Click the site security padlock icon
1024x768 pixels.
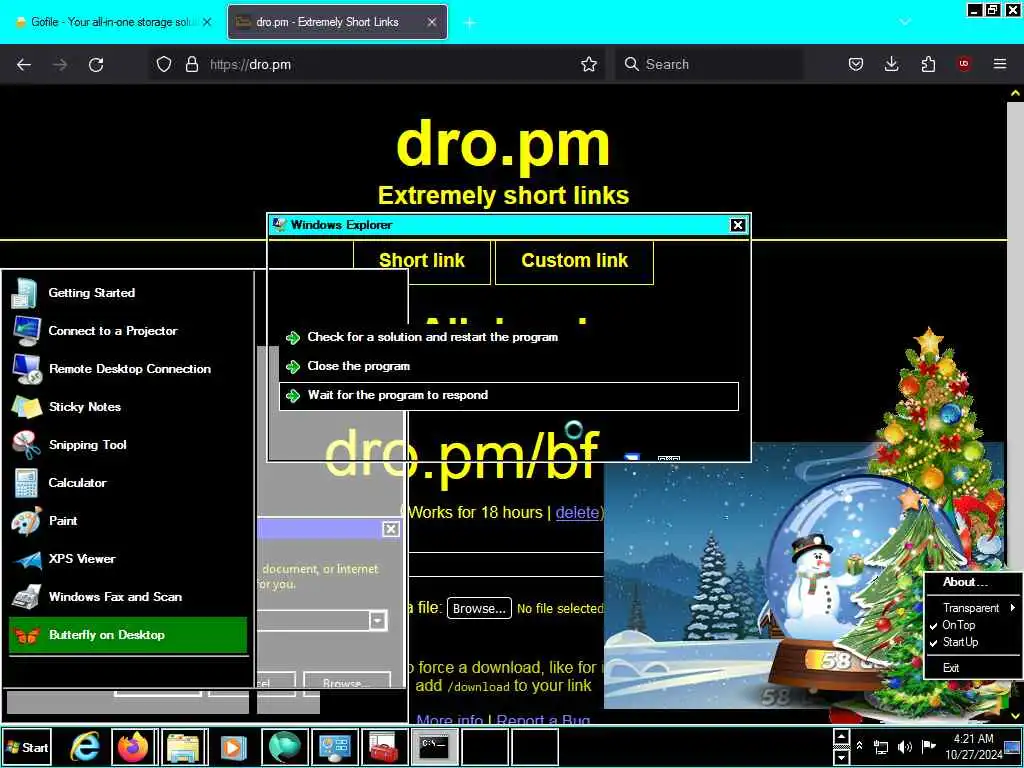point(191,64)
